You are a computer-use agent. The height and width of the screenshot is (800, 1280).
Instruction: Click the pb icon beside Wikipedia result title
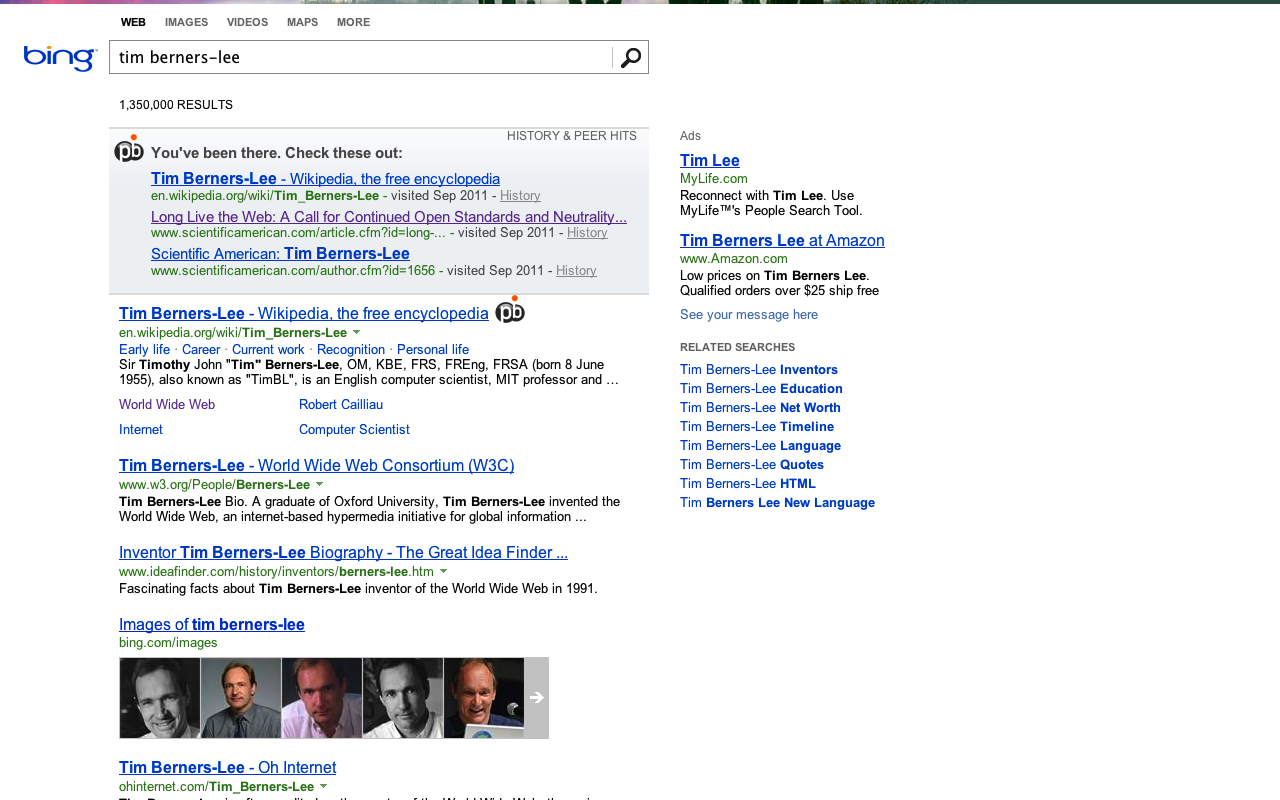510,311
